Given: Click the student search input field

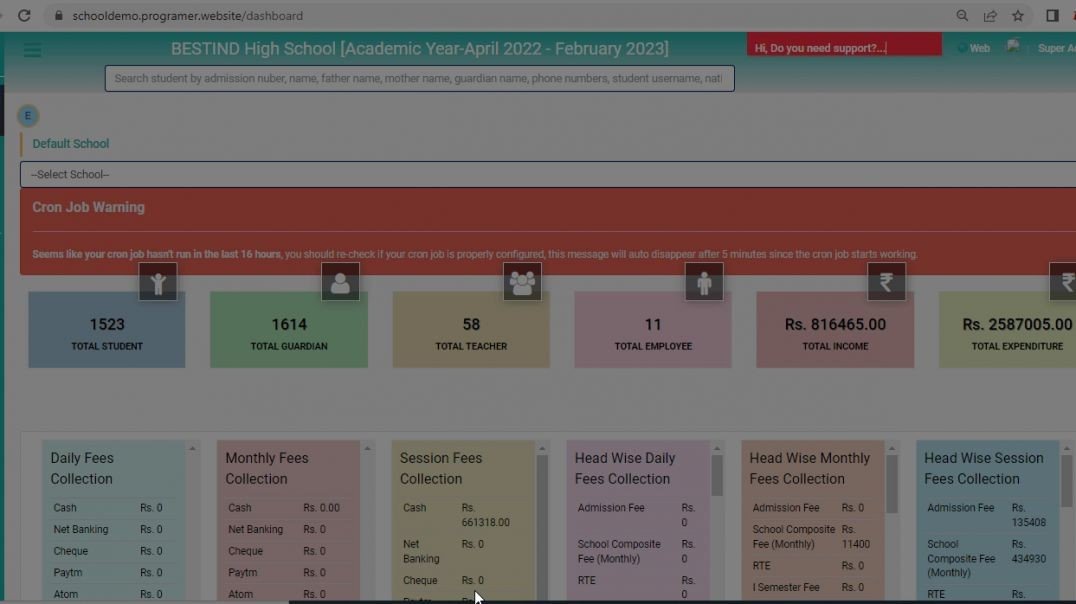Looking at the screenshot, I should click(420, 78).
